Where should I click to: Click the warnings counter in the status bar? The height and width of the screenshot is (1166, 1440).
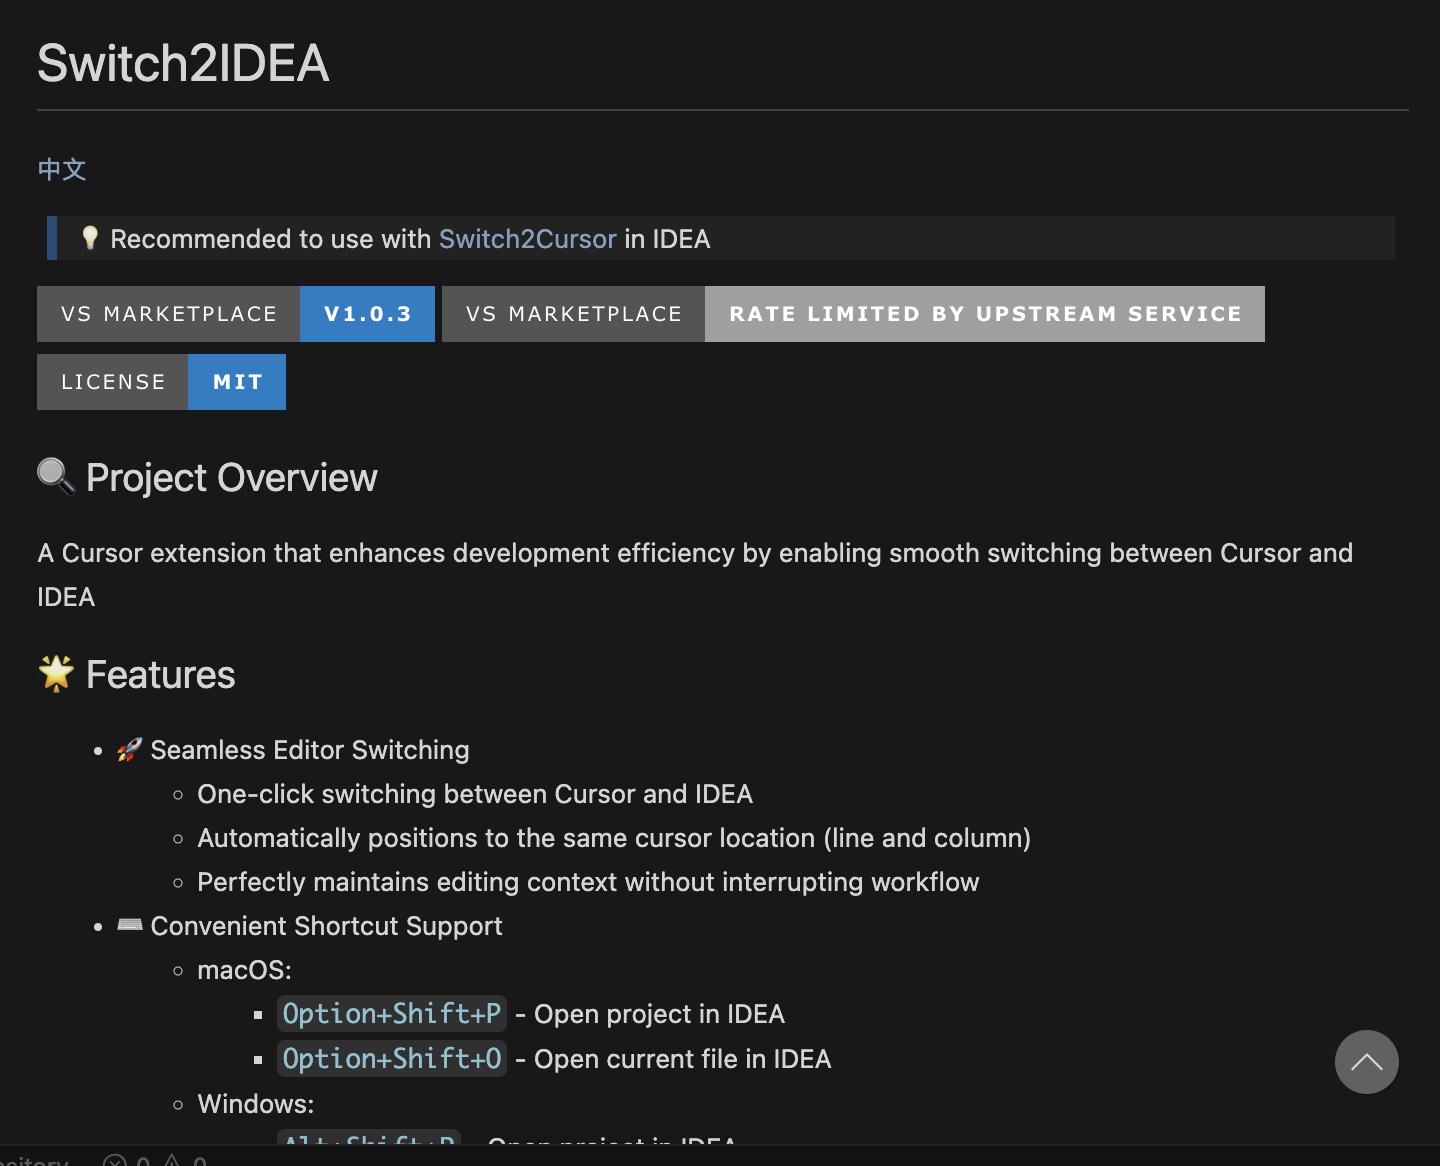click(x=188, y=1160)
